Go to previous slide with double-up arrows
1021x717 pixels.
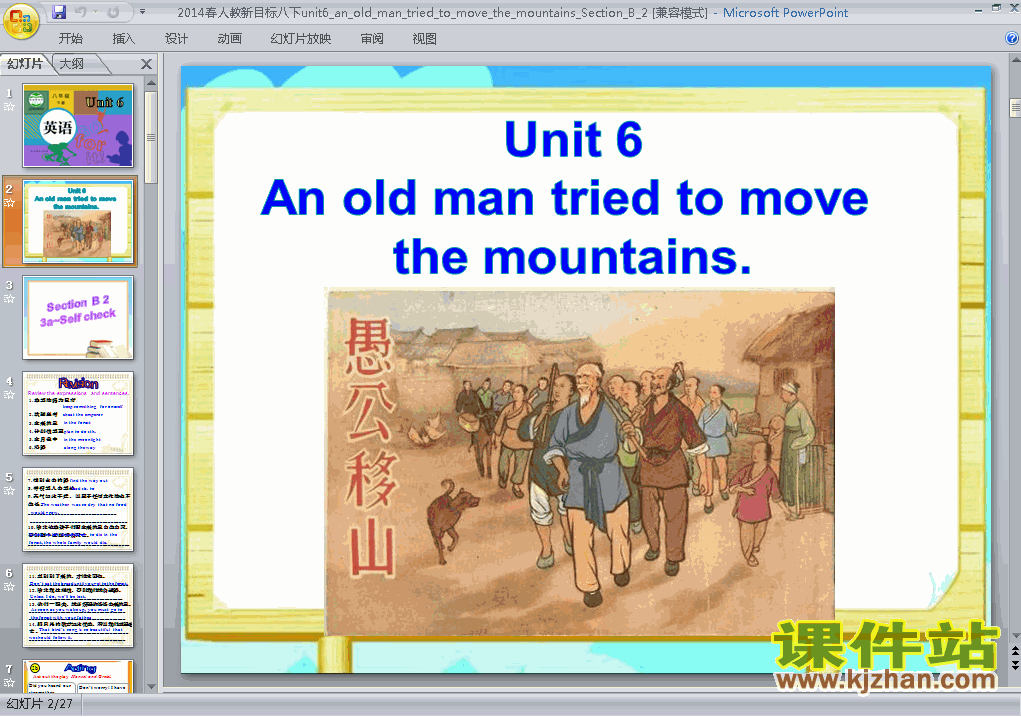1015,651
